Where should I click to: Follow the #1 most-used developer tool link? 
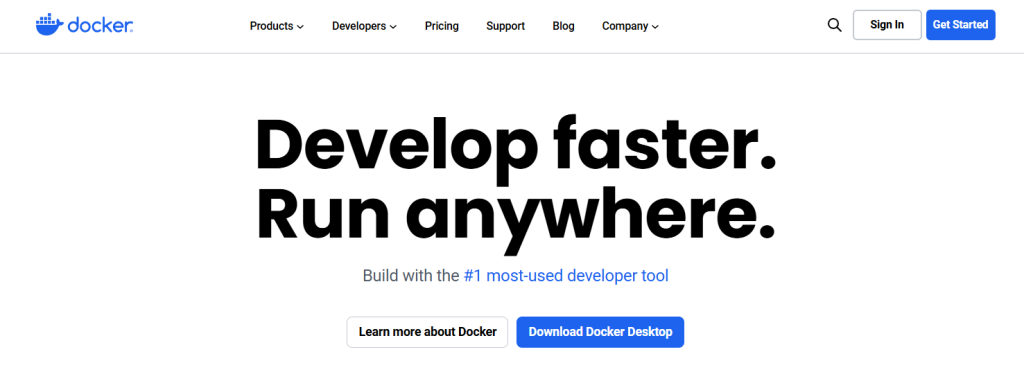[x=566, y=275]
